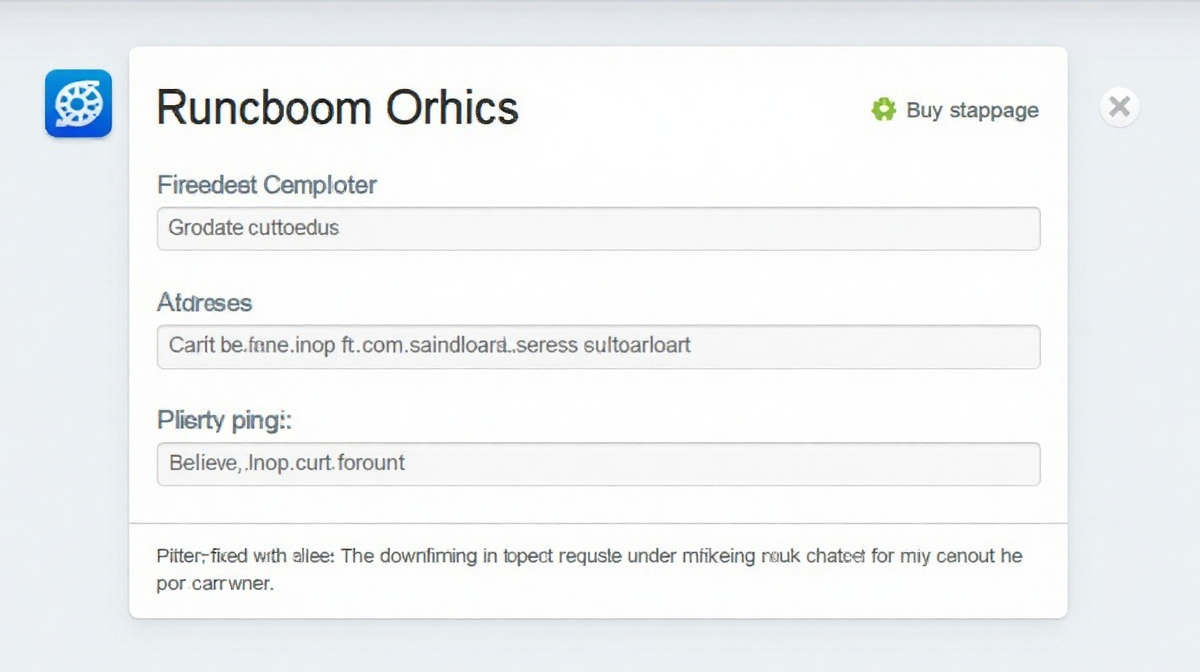The width and height of the screenshot is (1200, 672).
Task: Close the dialog with the X button
Action: point(1120,106)
